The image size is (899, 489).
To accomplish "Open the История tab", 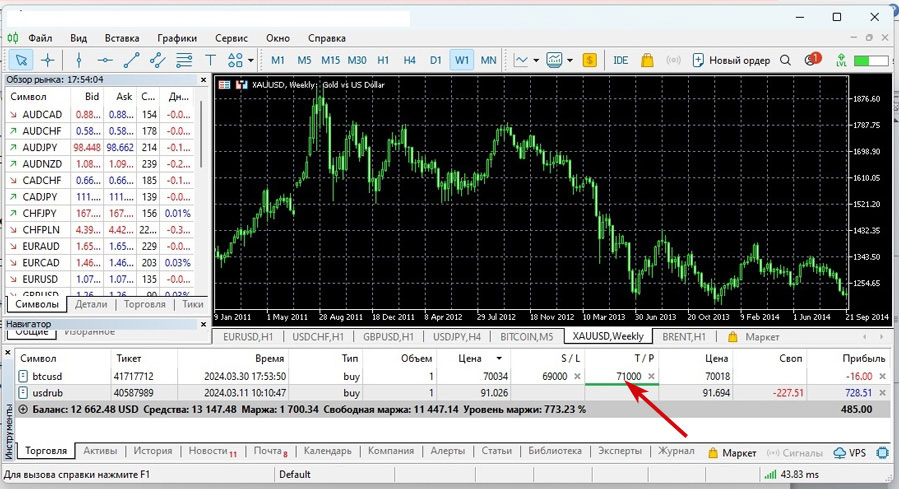I will 153,451.
